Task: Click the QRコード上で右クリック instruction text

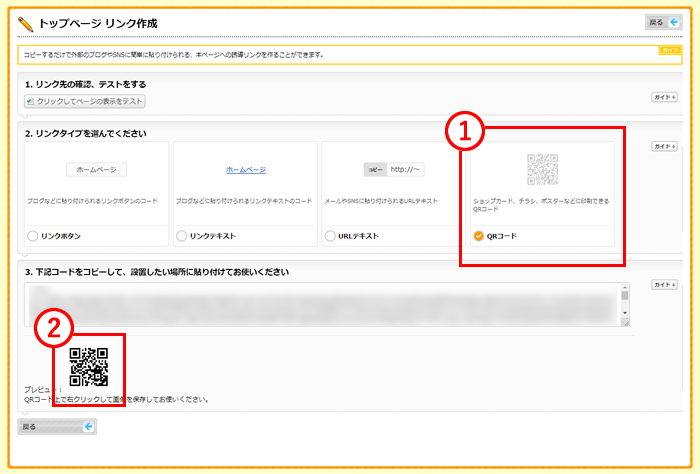Action: click(117, 399)
